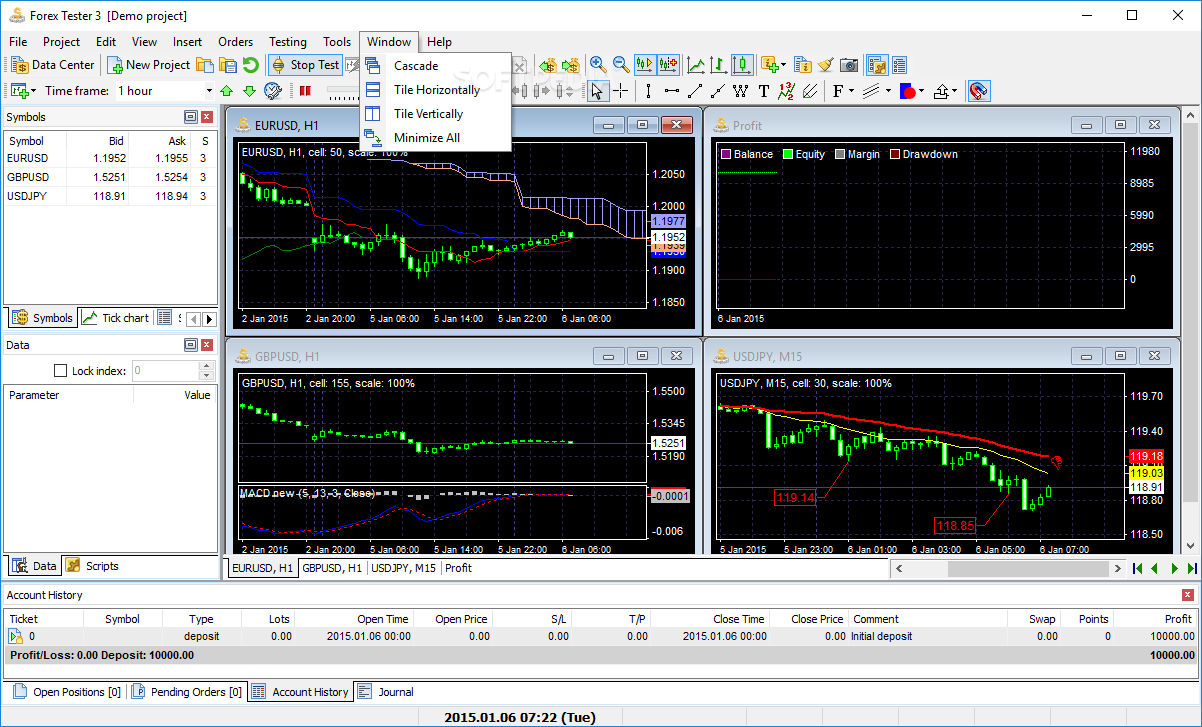Viewport: 1202px width, 727px height.
Task: Open the Pending Orders [0] tab
Action: (x=186, y=692)
